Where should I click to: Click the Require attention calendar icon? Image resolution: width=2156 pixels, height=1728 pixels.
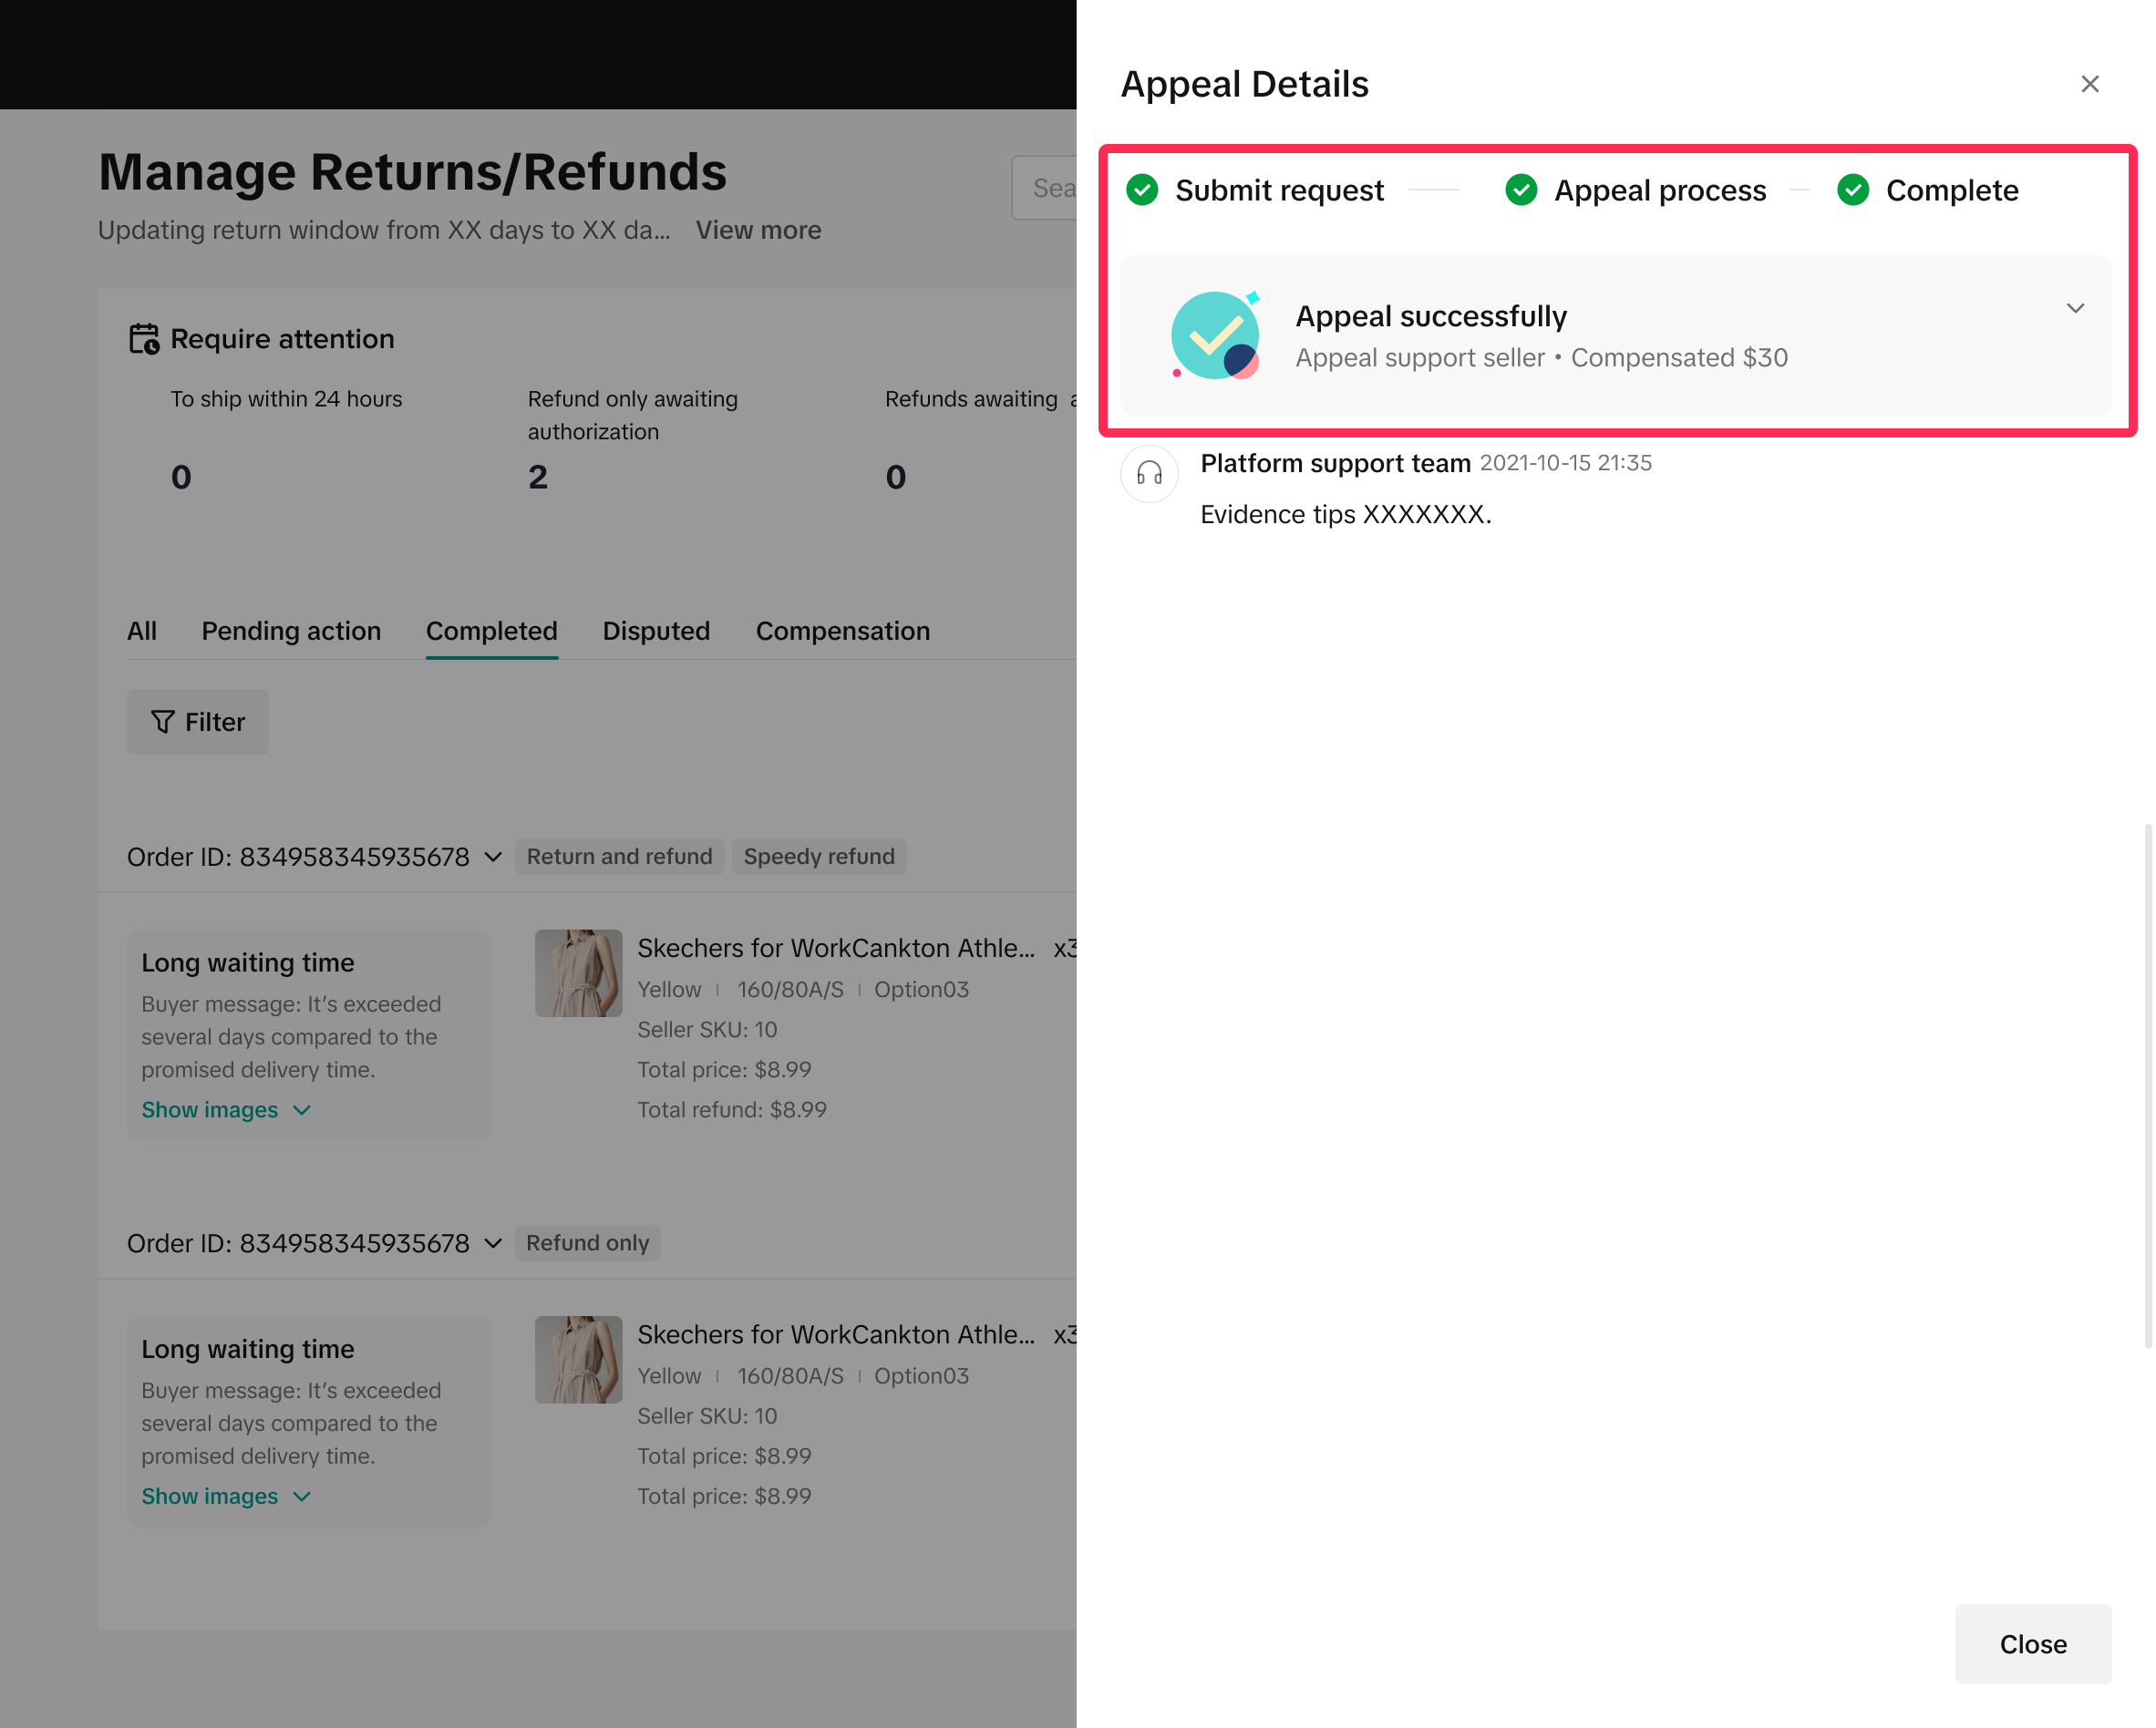[144, 339]
